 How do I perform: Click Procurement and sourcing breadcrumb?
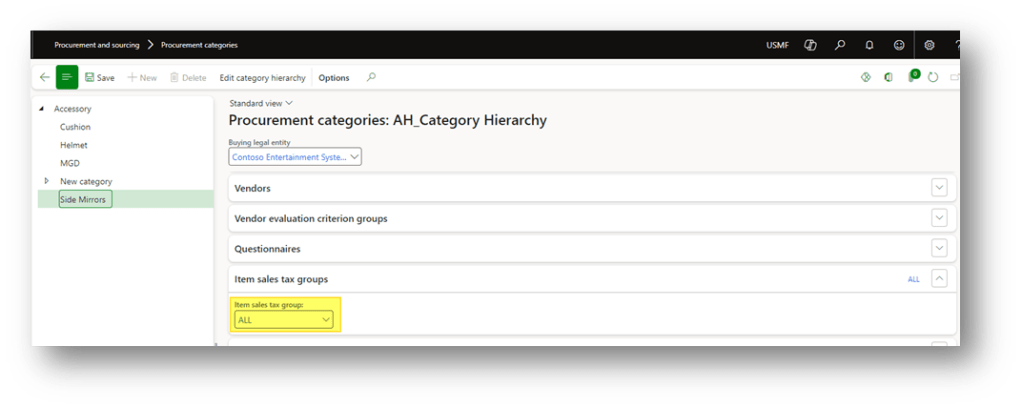coord(97,45)
